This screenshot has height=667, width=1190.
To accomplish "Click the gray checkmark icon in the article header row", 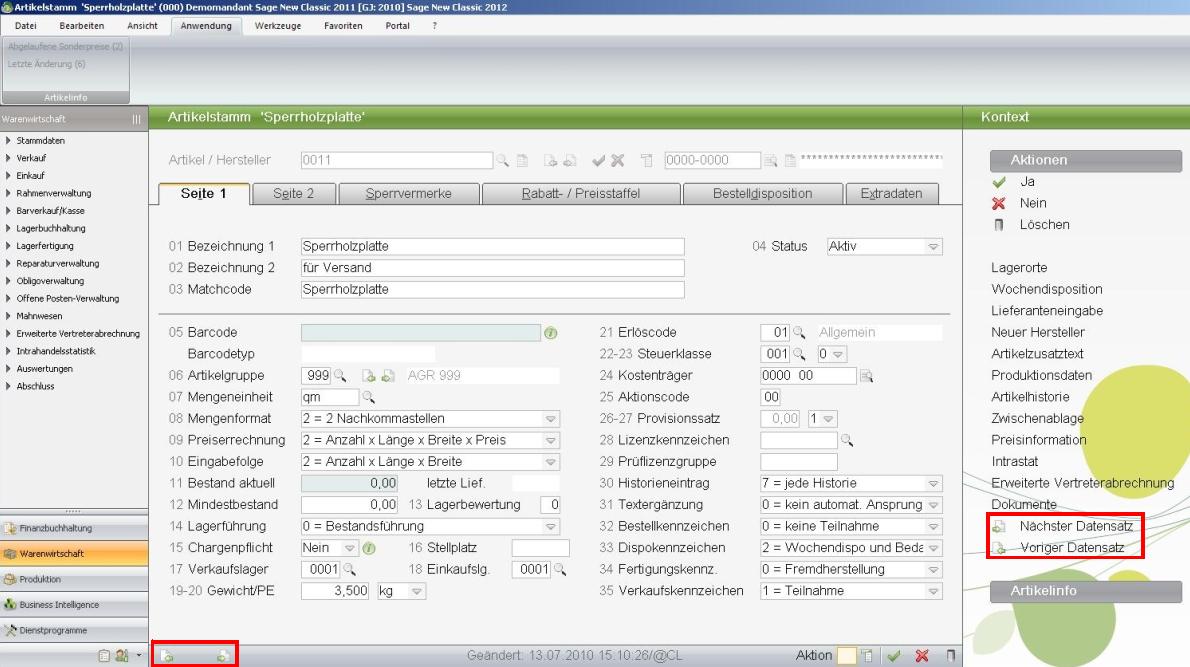I will [599, 160].
